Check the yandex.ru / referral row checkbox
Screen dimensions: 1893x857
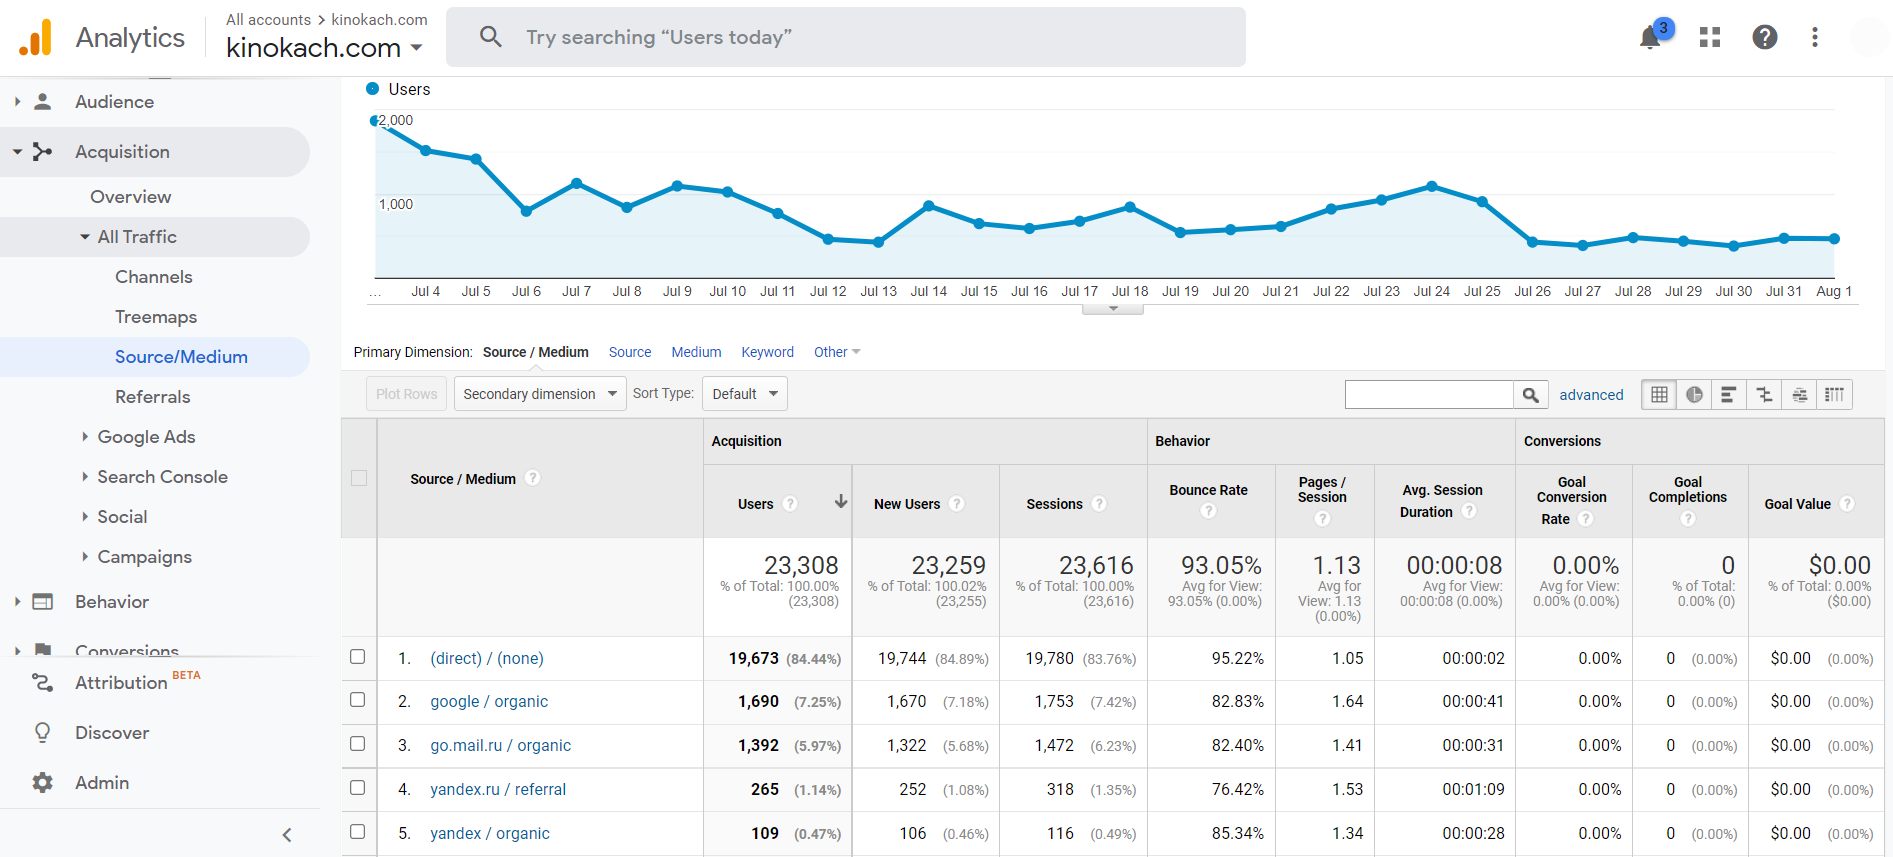pyautogui.click(x=358, y=788)
